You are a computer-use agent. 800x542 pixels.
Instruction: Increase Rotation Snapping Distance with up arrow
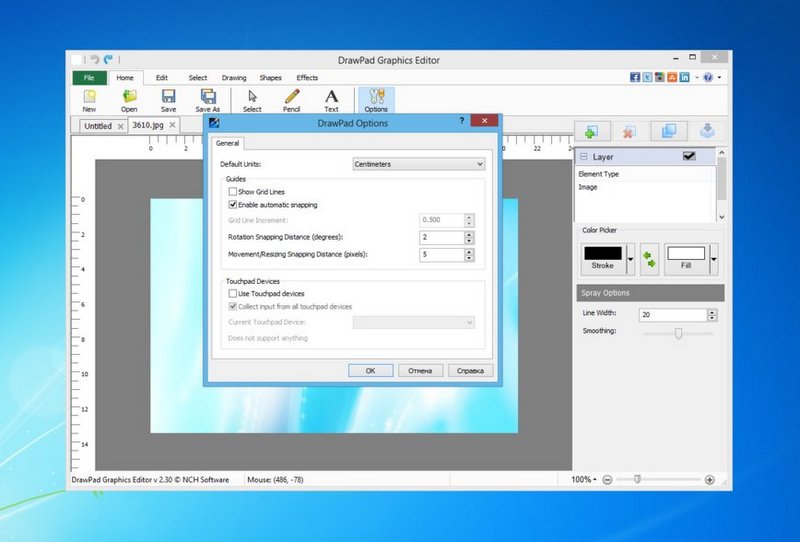(469, 234)
